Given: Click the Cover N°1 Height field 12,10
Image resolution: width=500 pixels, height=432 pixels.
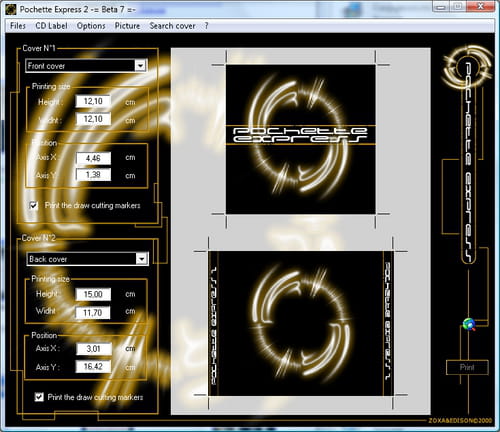Looking at the screenshot, I should tap(93, 101).
